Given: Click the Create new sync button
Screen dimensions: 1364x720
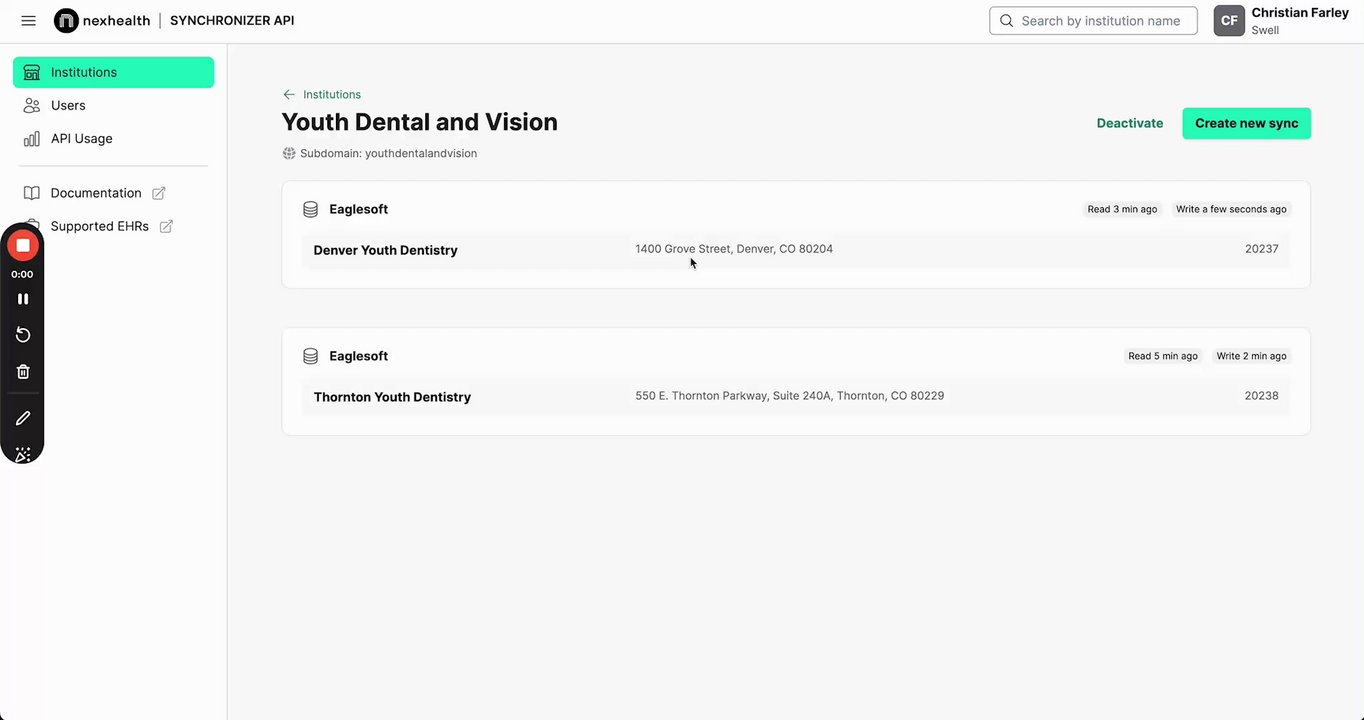Looking at the screenshot, I should [1246, 123].
